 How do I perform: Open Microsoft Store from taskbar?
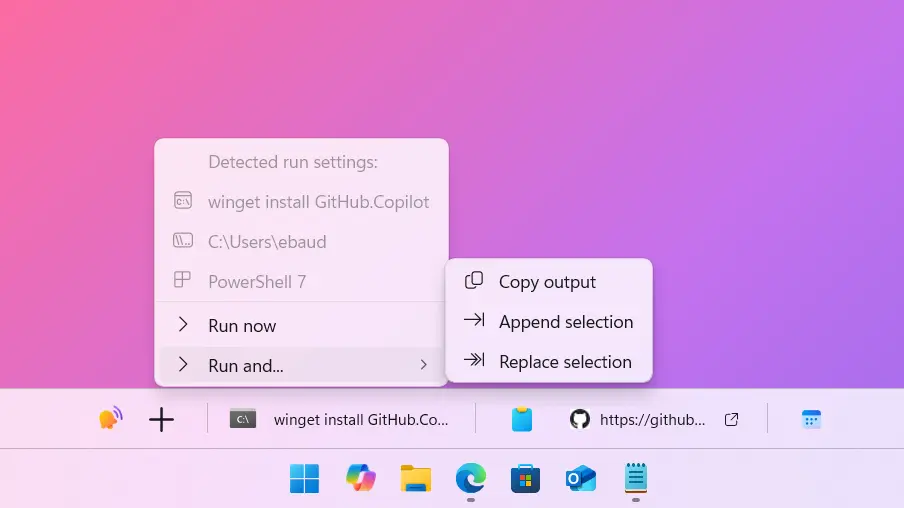(x=525, y=478)
